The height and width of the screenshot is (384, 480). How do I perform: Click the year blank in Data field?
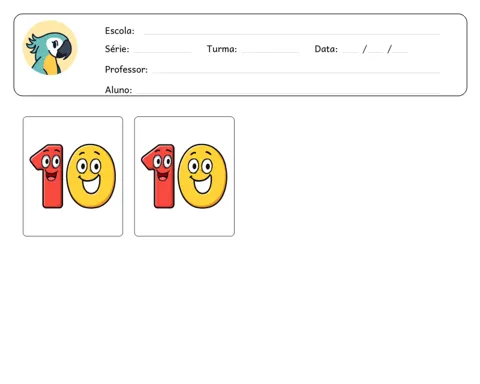click(x=400, y=52)
